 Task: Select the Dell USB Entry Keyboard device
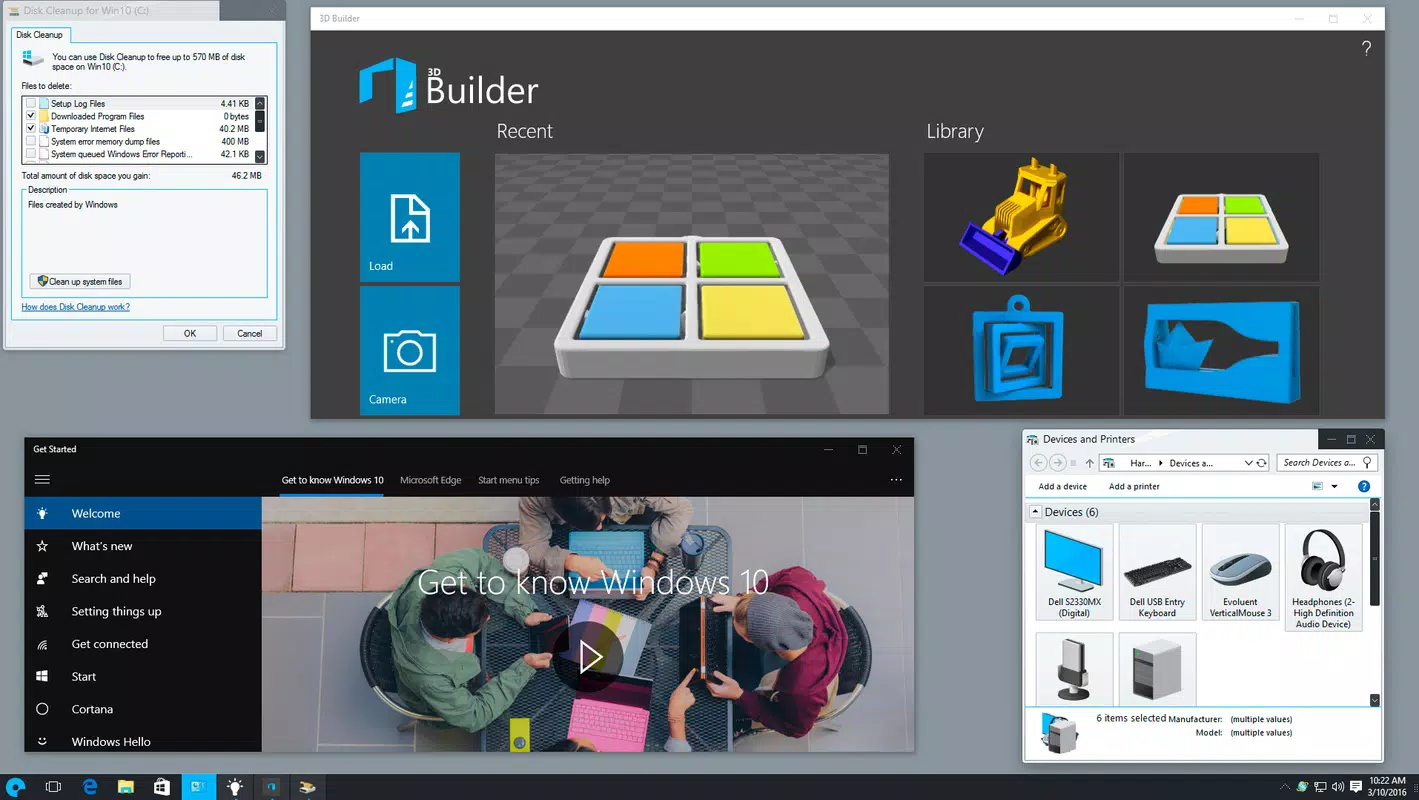1157,572
